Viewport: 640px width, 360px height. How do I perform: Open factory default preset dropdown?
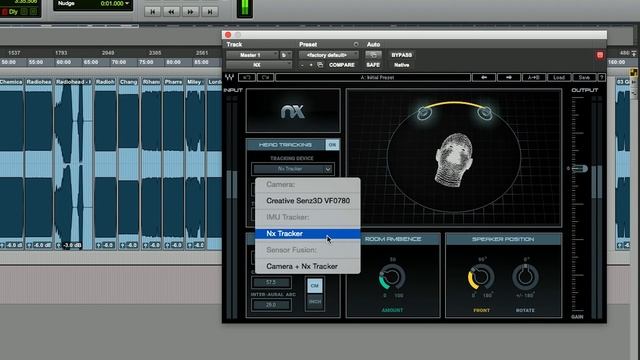(x=329, y=55)
